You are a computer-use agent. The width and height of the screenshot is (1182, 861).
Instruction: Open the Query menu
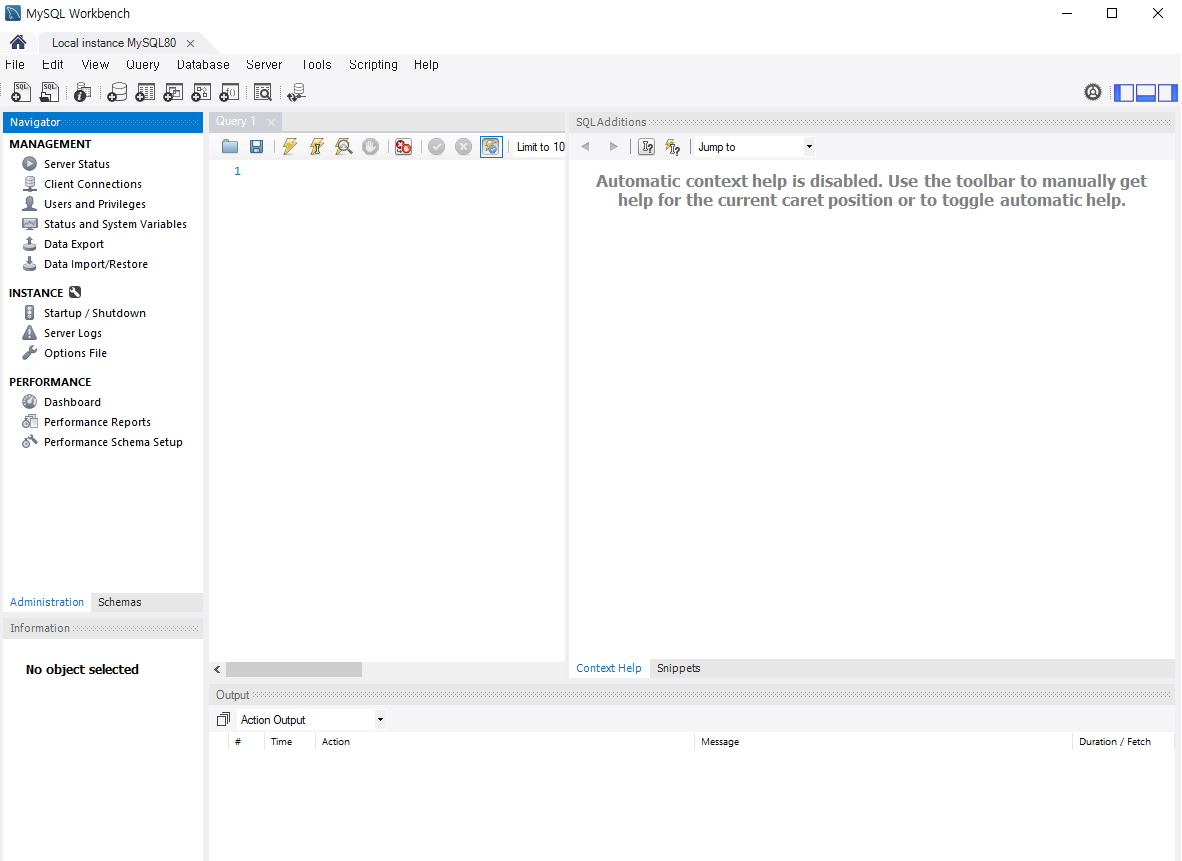[x=142, y=64]
